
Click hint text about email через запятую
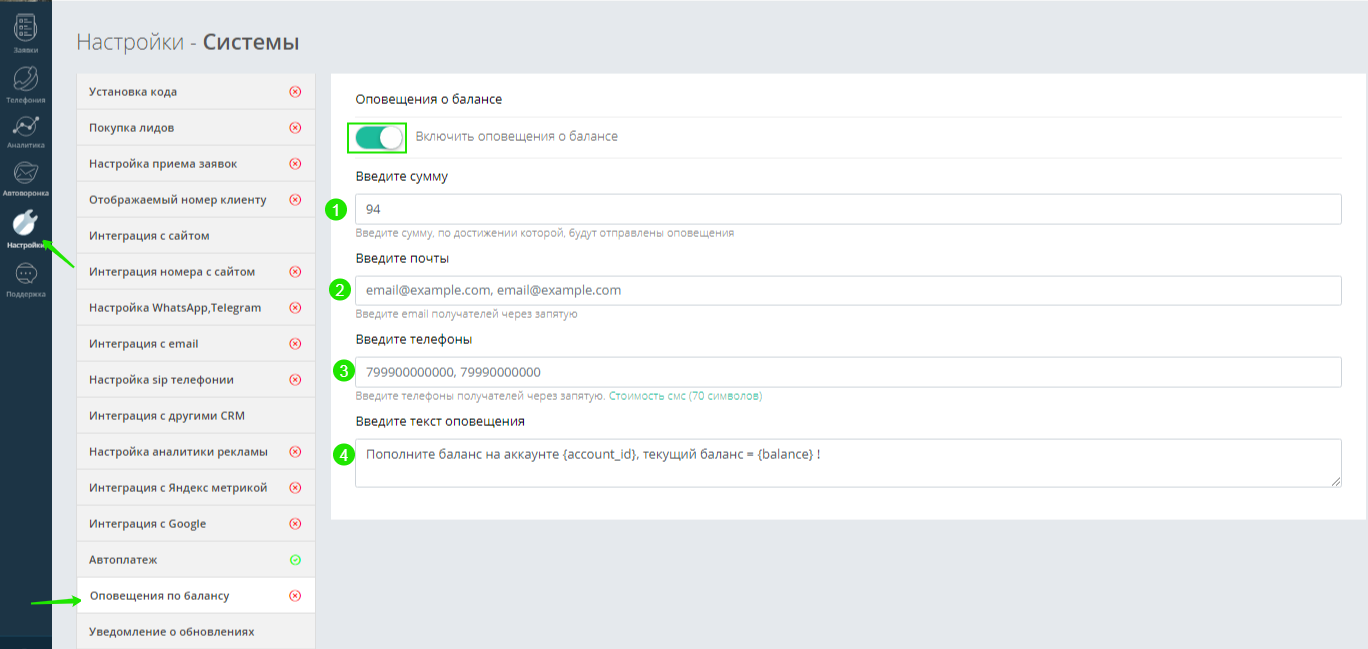pos(466,314)
